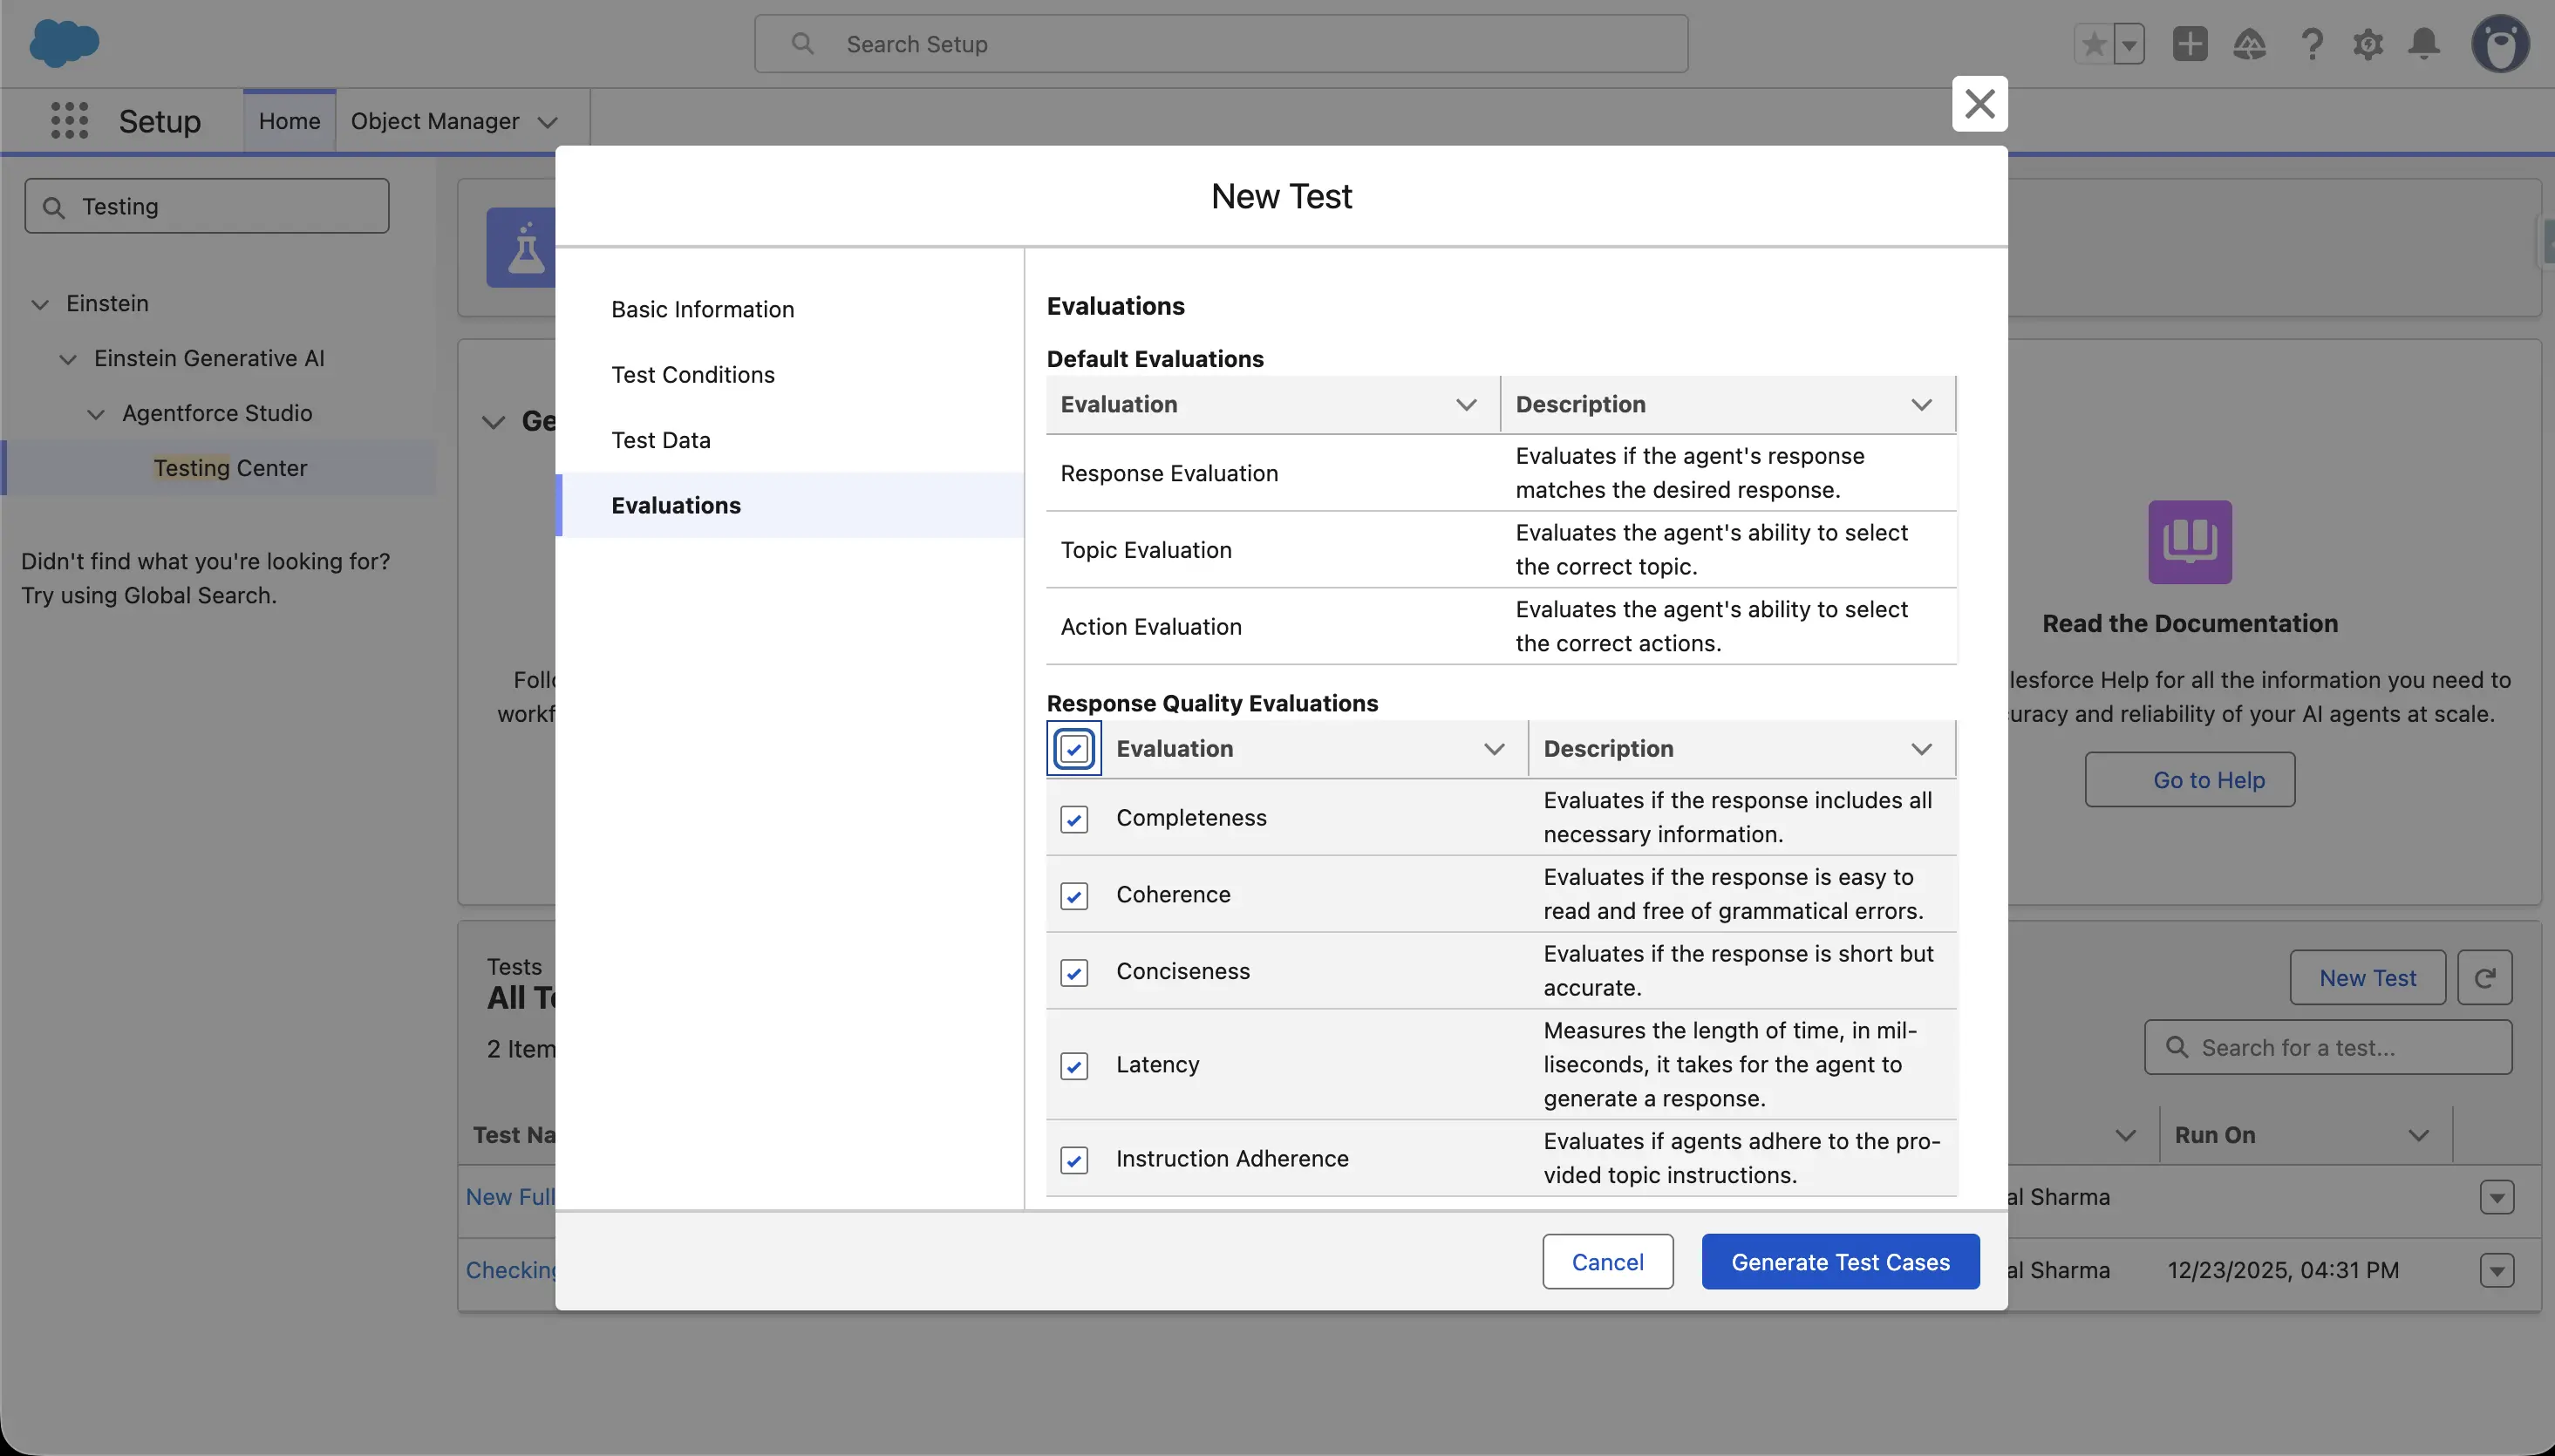The width and height of the screenshot is (2555, 1456).
Task: Refresh the tests list with the refresh icon
Action: (x=2485, y=977)
